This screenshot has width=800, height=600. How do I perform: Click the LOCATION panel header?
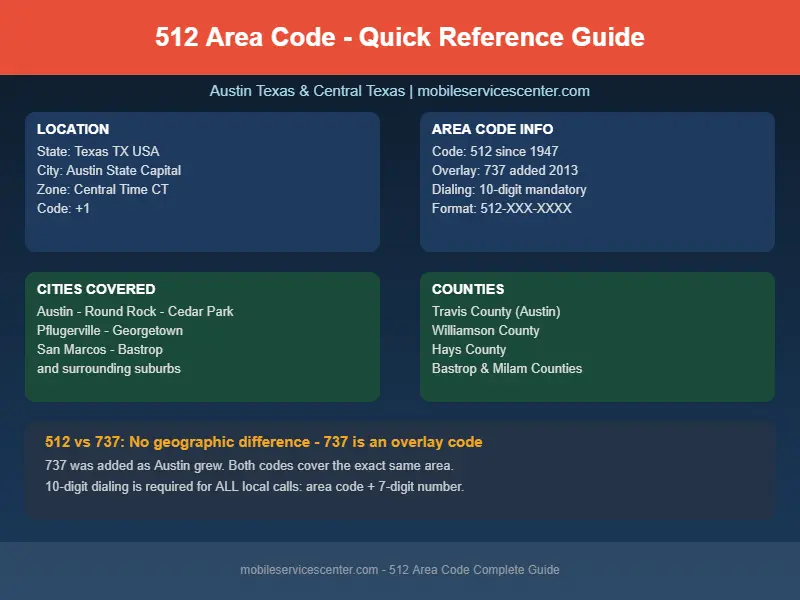click(x=73, y=129)
